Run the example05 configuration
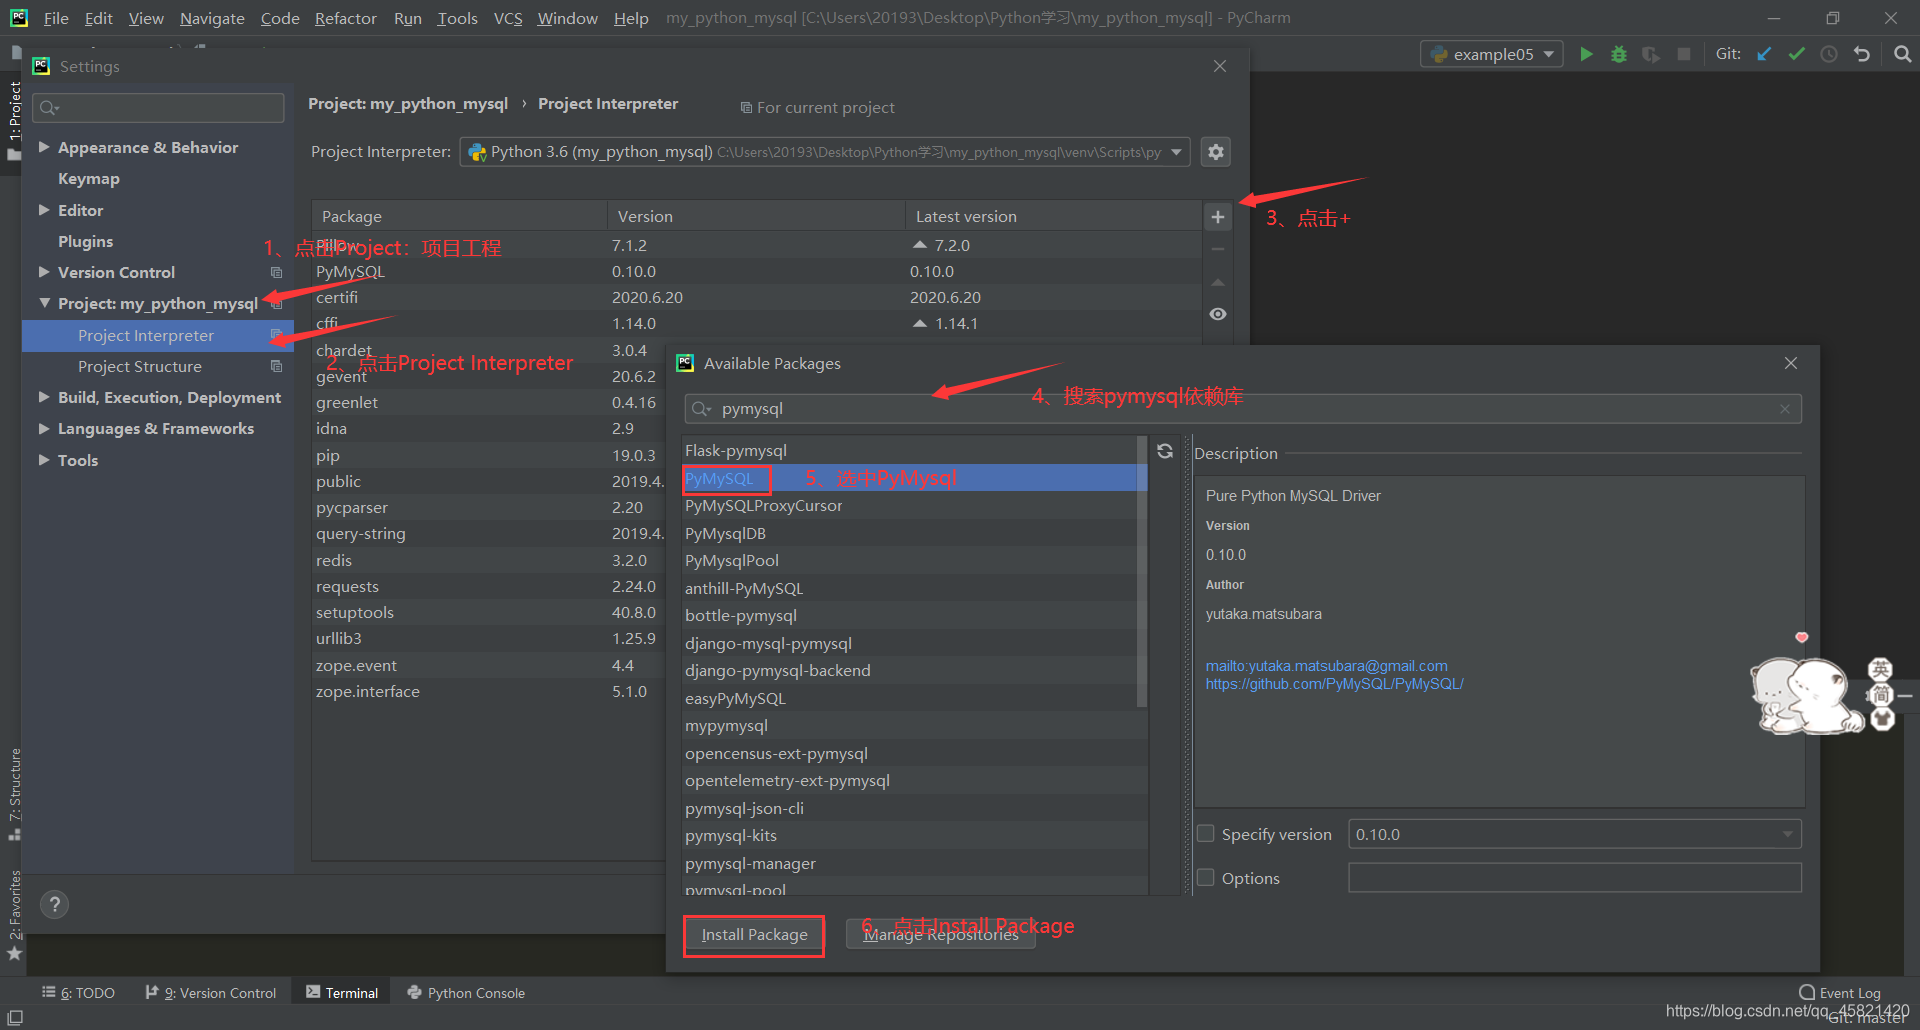 click(x=1586, y=54)
